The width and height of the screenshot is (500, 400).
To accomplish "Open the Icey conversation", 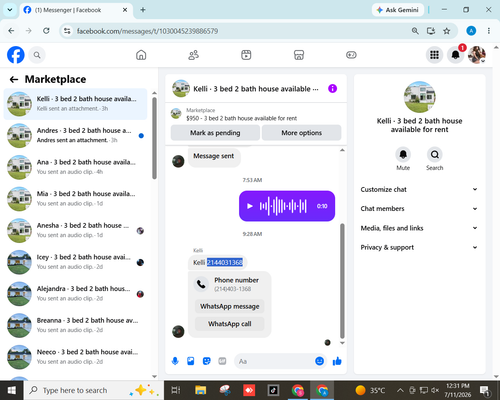I will point(75,262).
